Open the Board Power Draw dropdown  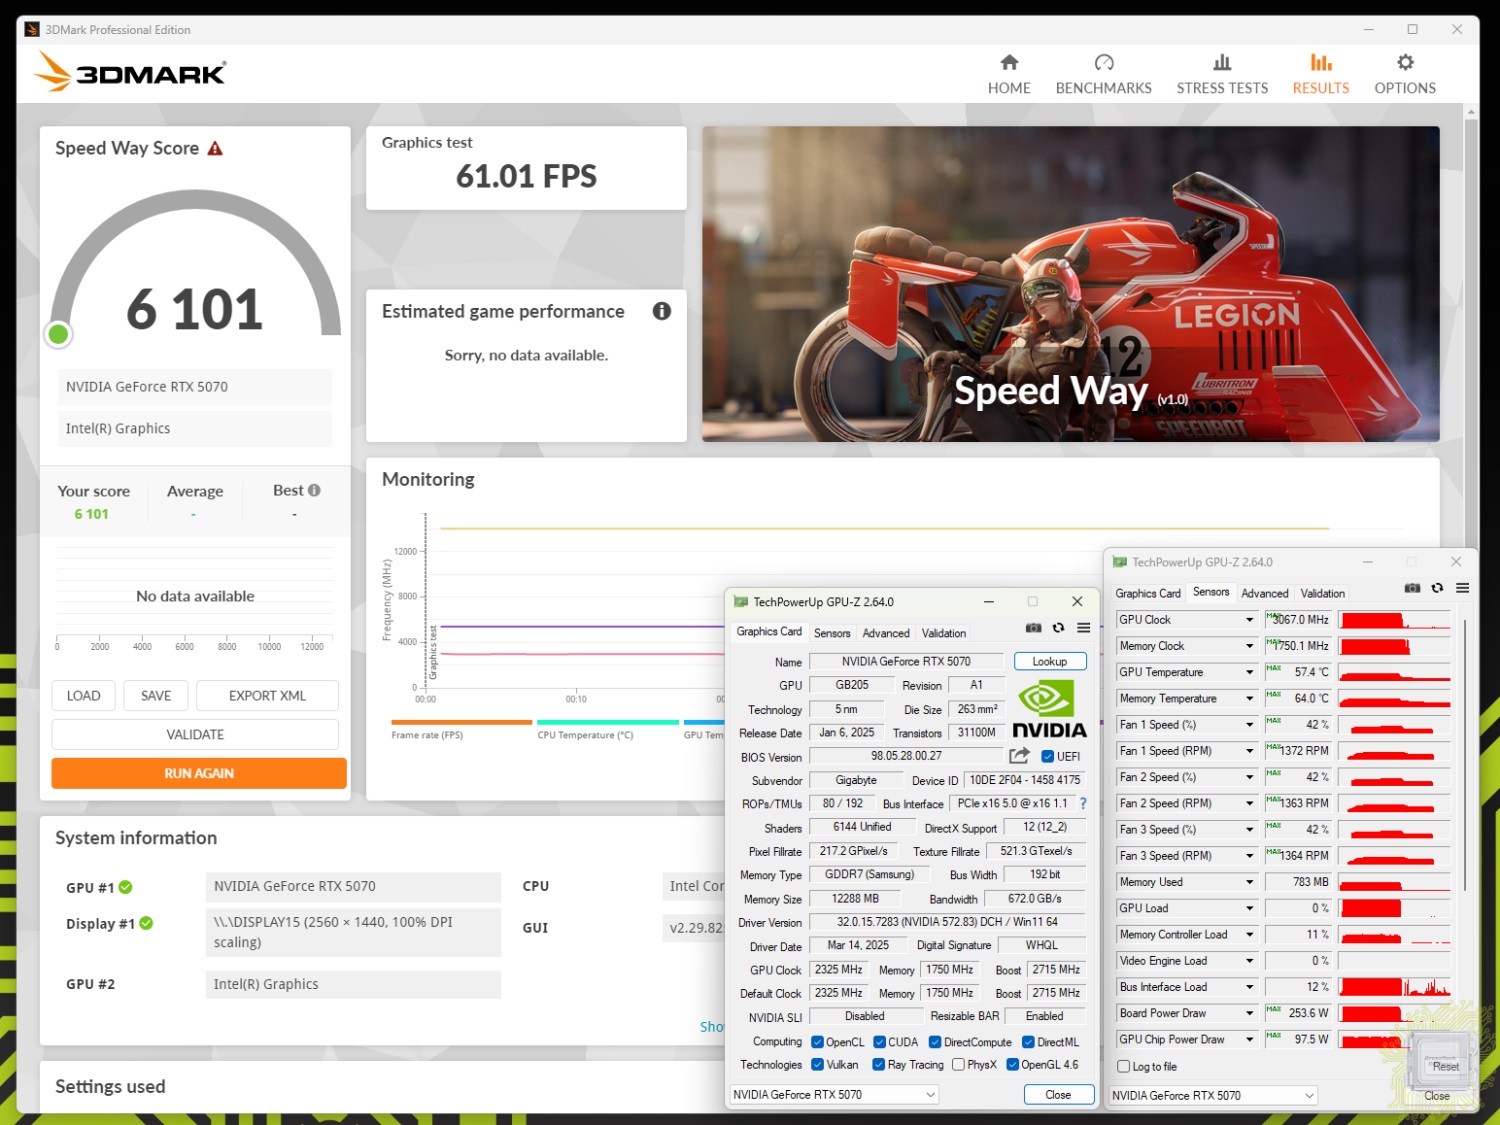coord(1249,1013)
